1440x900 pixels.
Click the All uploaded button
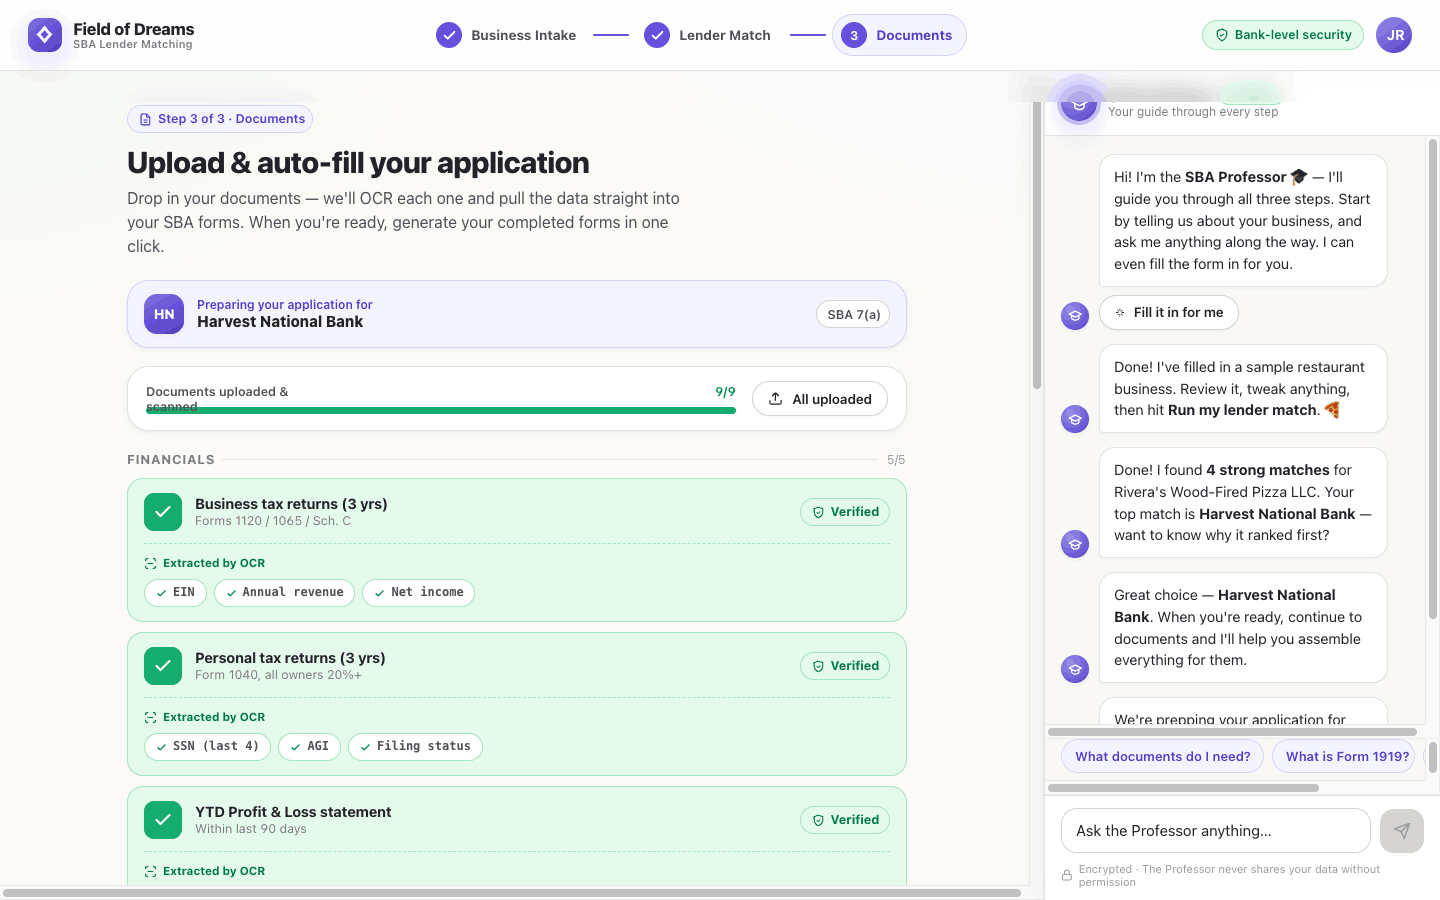(819, 399)
